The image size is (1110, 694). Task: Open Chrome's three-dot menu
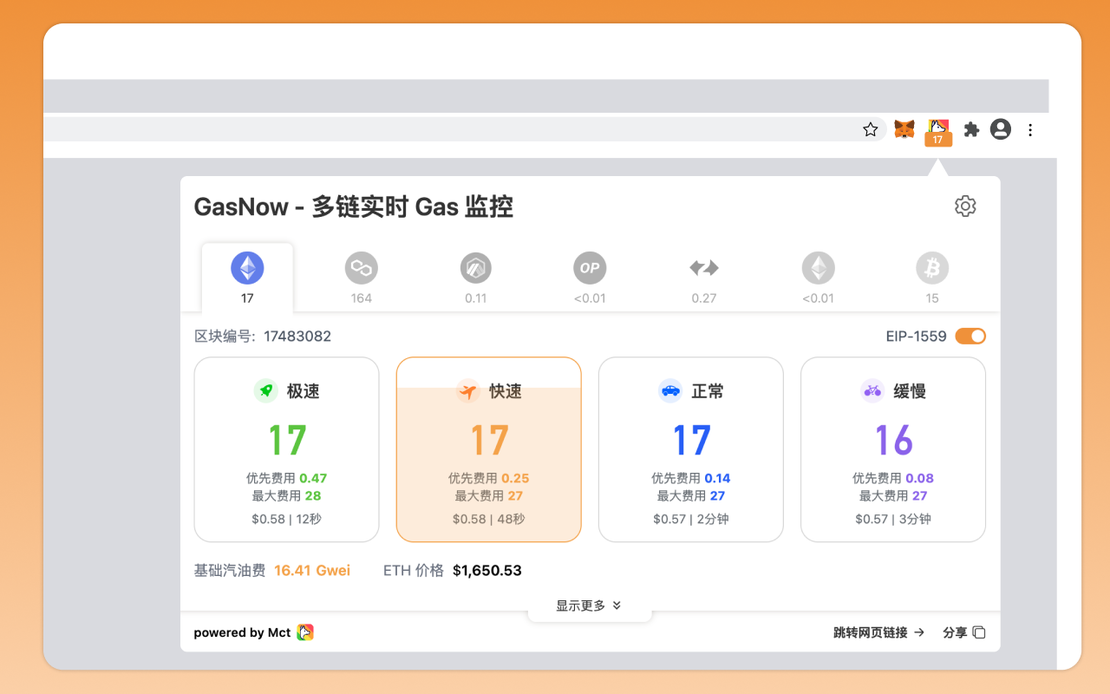[x=1030, y=129]
